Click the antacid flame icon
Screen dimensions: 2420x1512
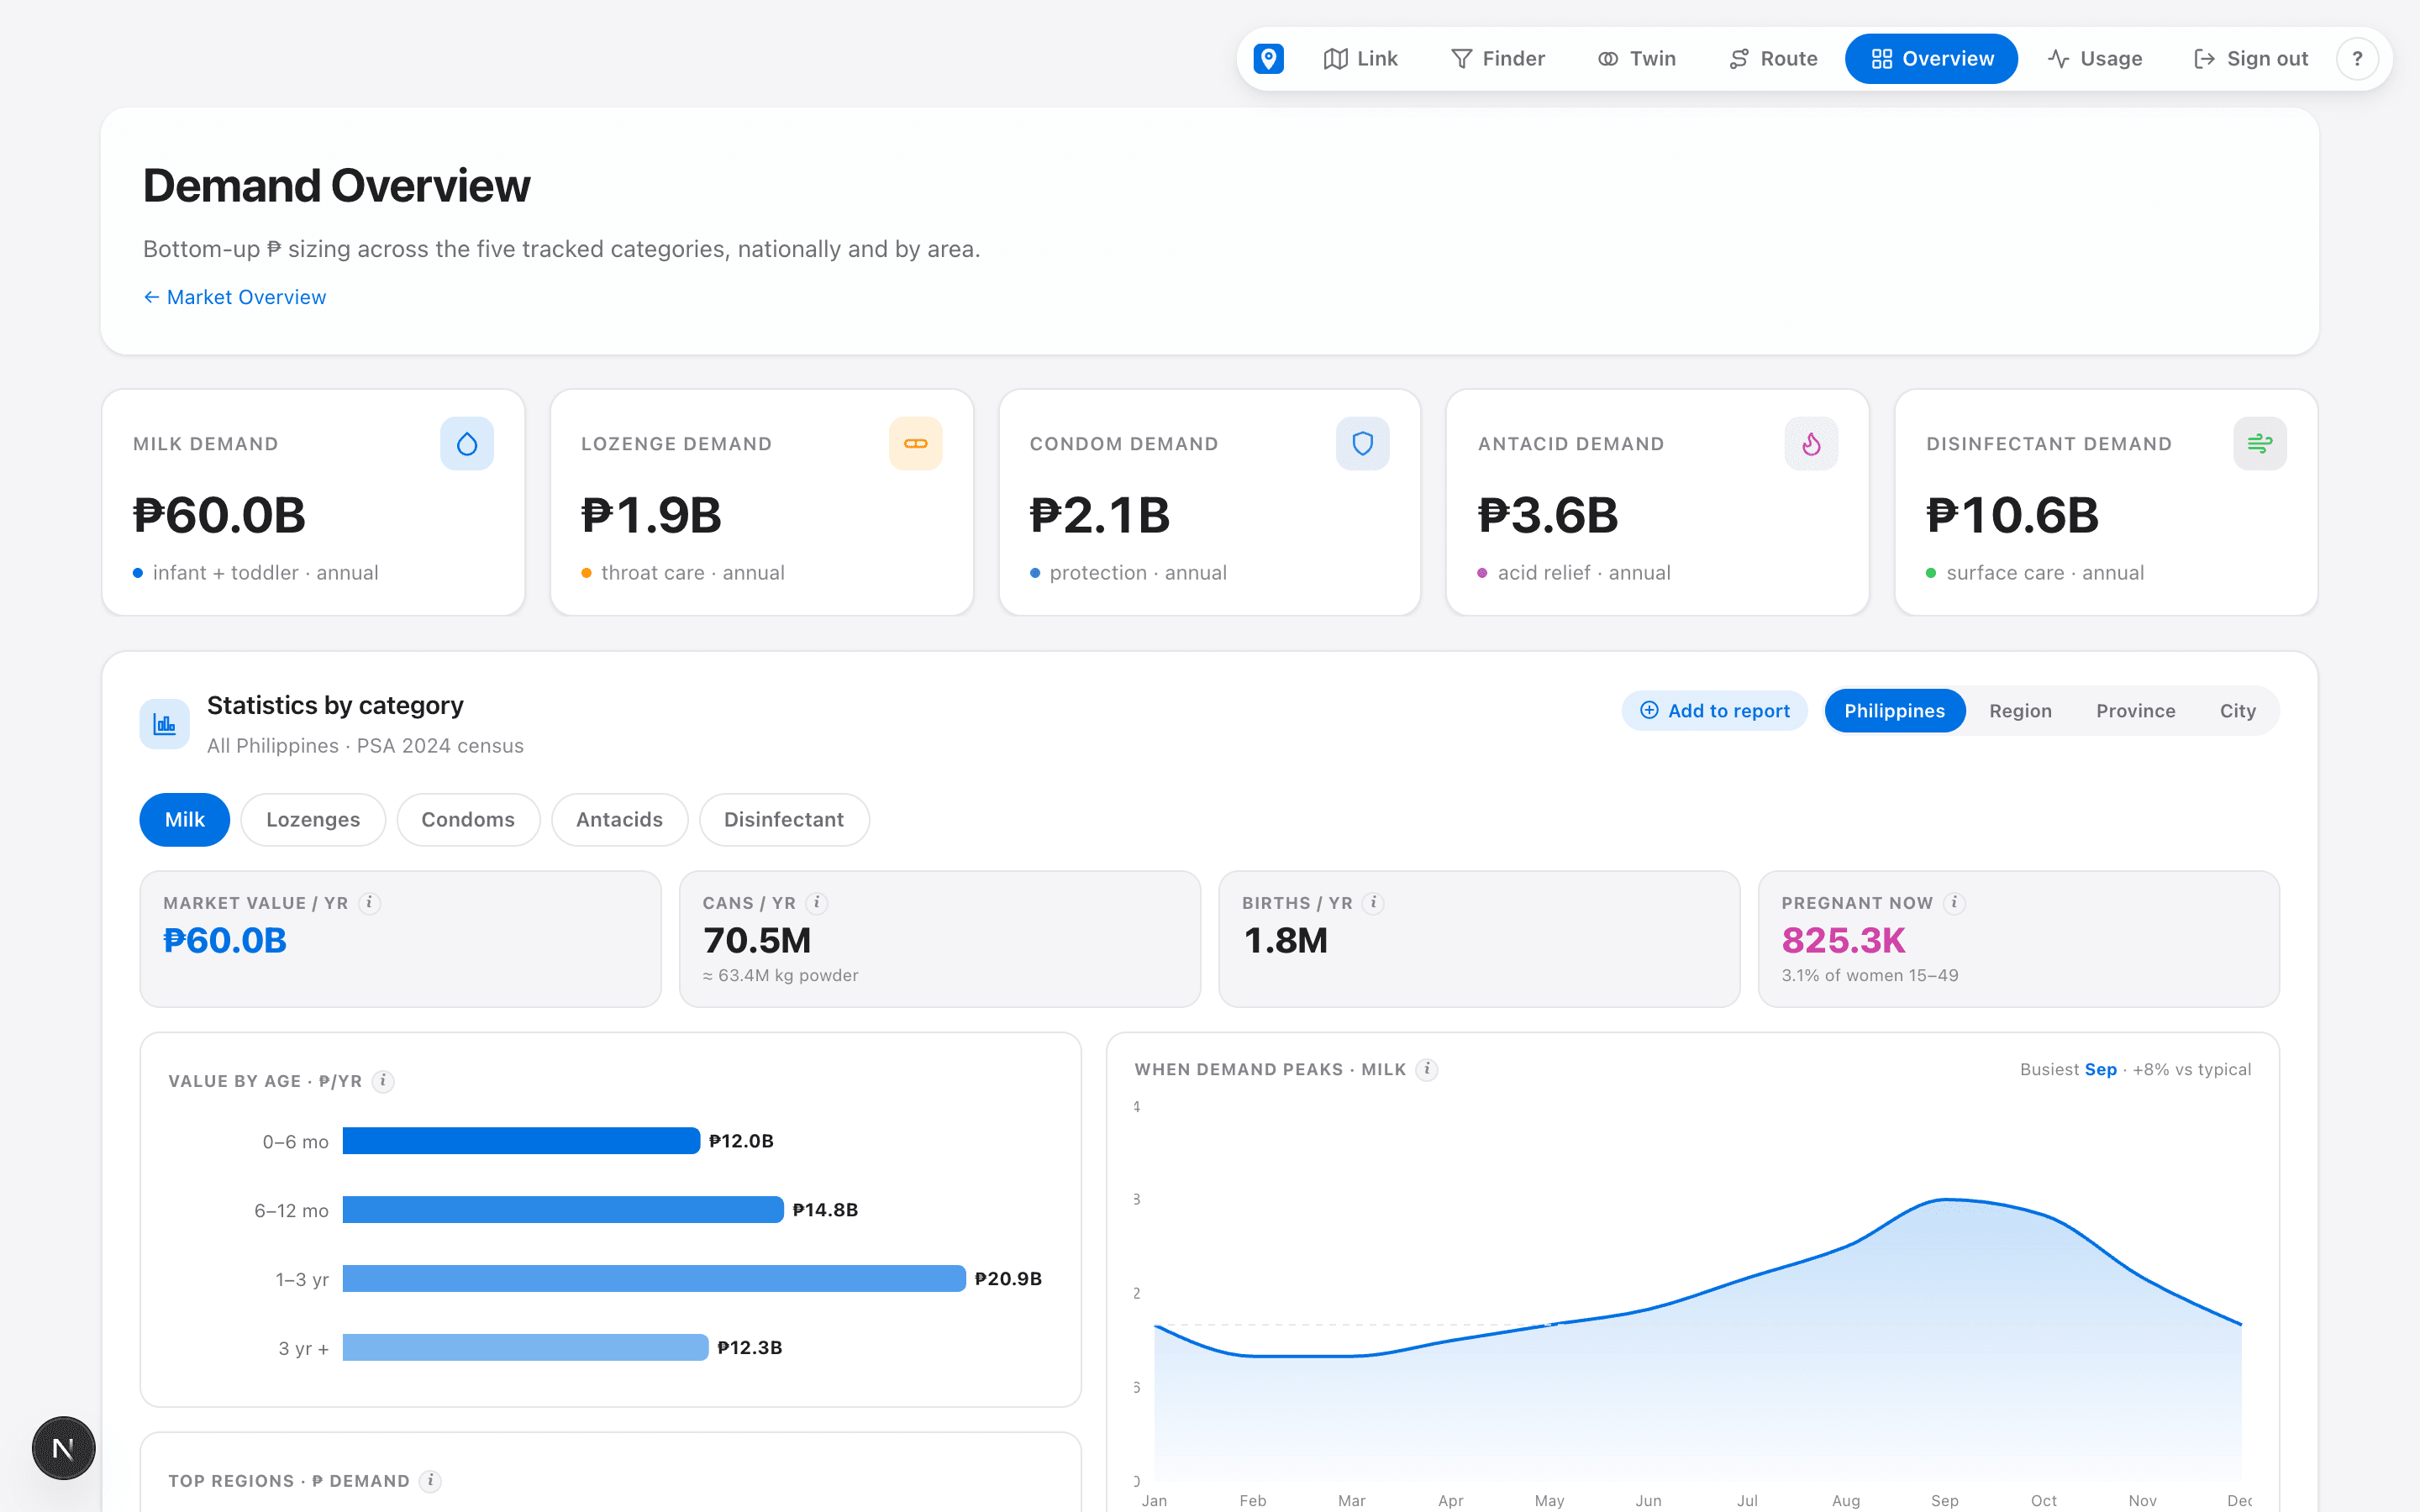(1811, 444)
